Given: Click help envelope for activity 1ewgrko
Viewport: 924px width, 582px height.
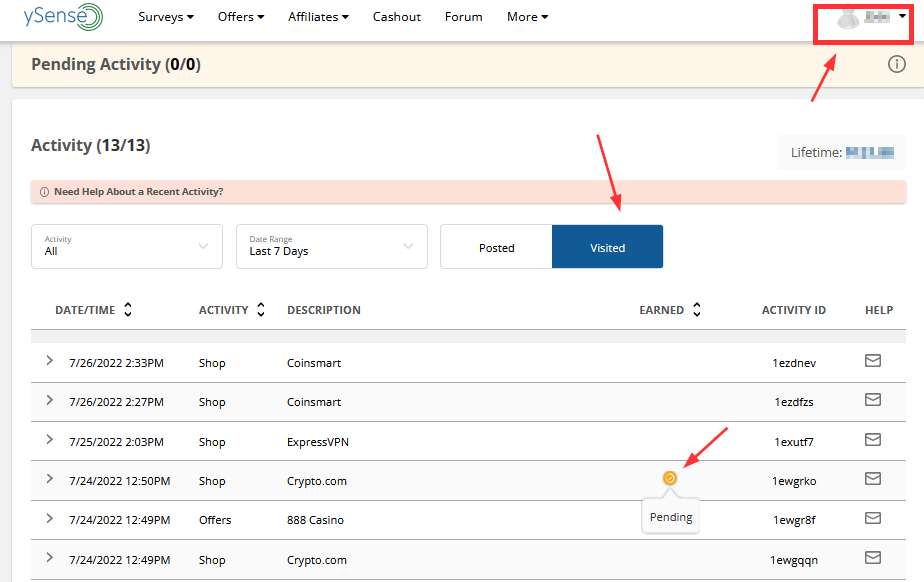Looking at the screenshot, I should 873,479.
